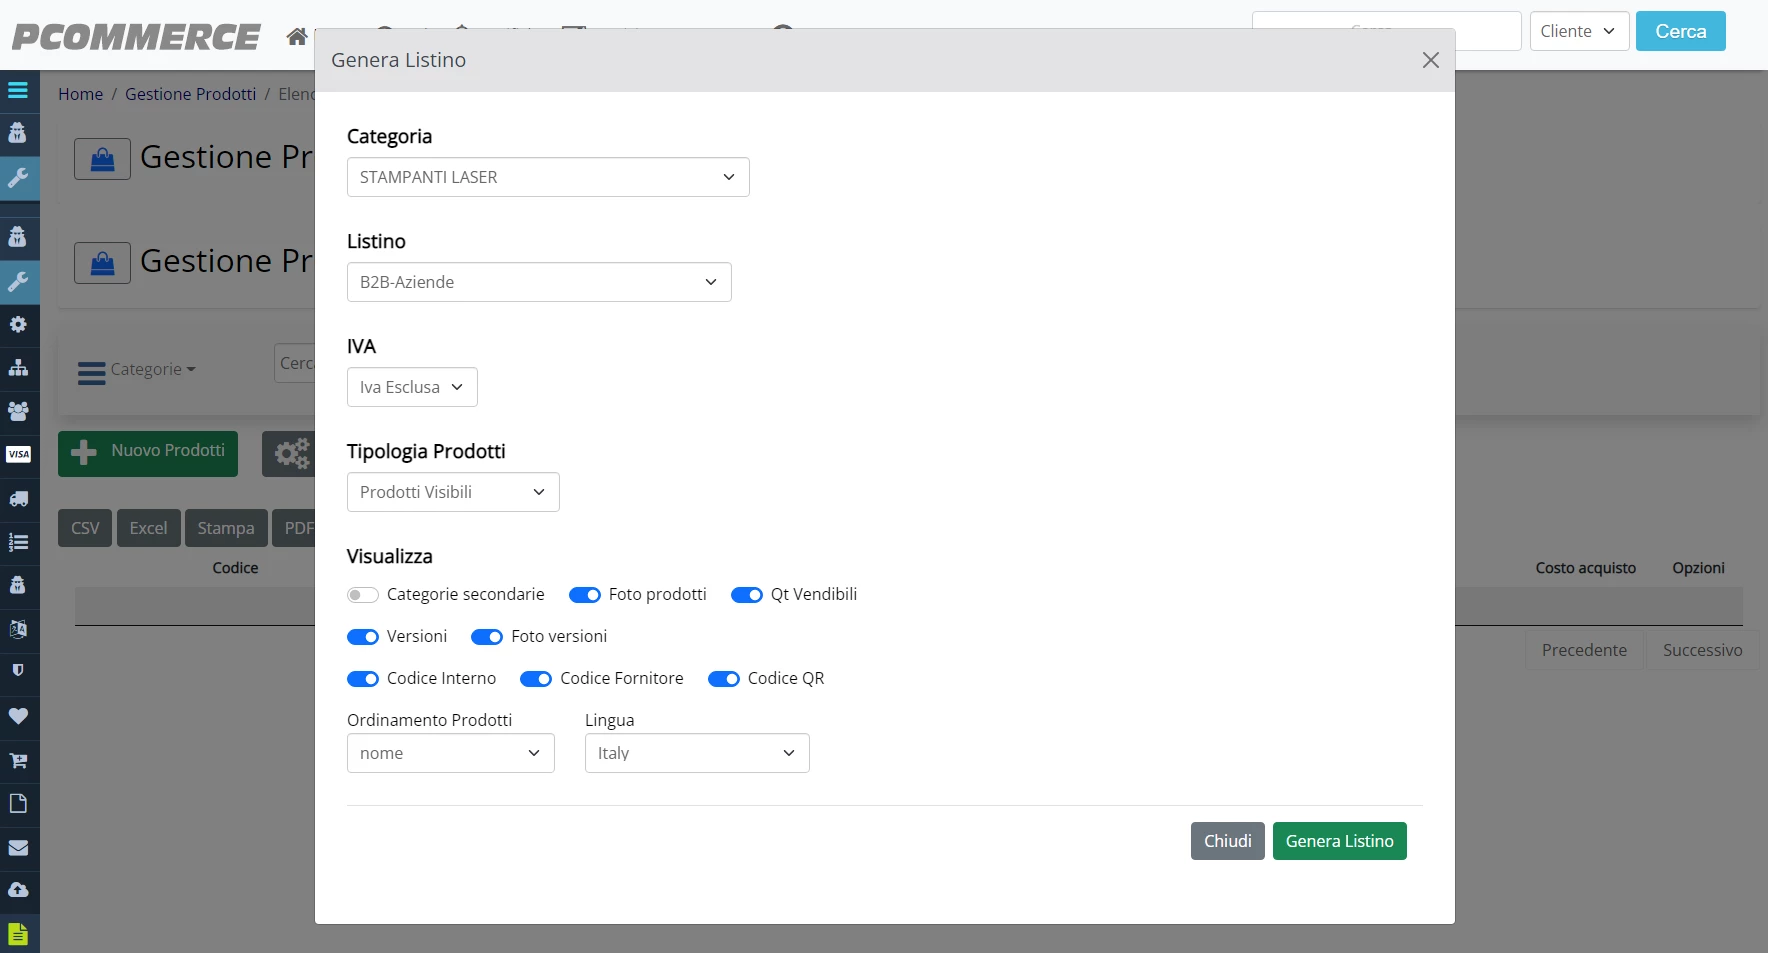Open the cloud upload sidebar icon
This screenshot has height=953, width=1768.
point(18,890)
